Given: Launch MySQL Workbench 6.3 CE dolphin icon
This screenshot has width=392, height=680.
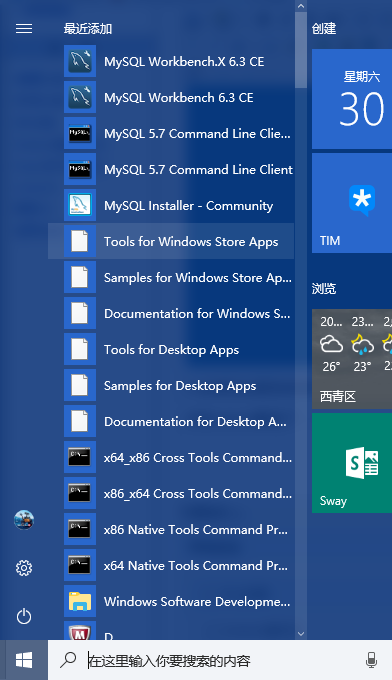Looking at the screenshot, I should tap(80, 97).
